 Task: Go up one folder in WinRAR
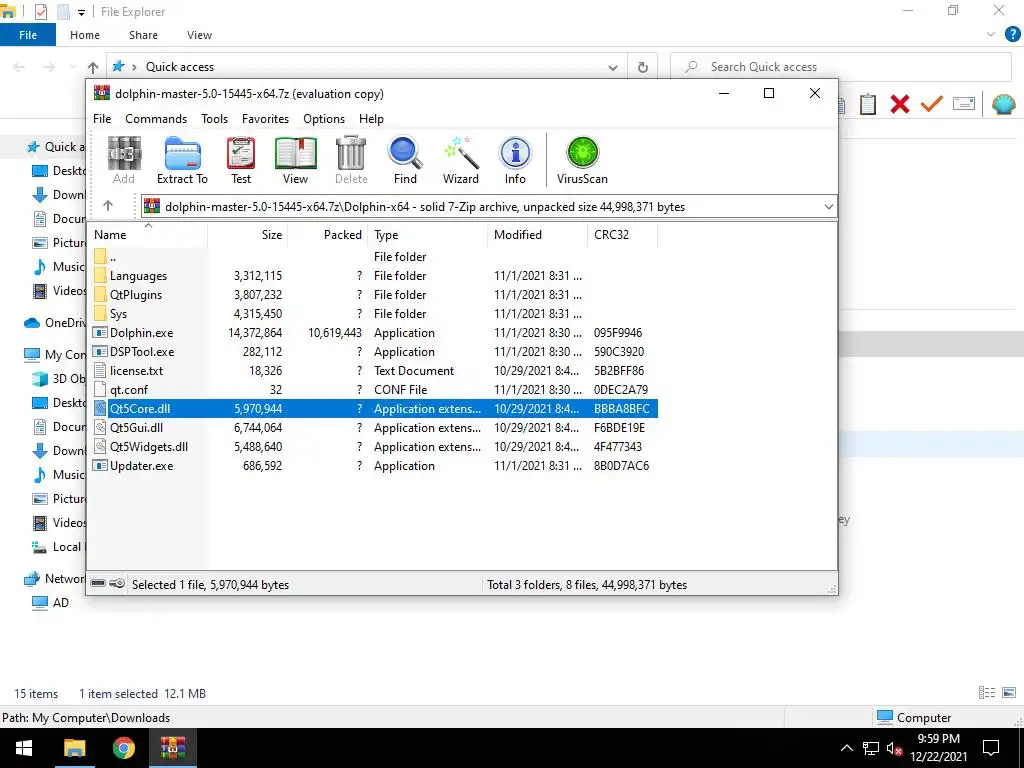click(108, 206)
